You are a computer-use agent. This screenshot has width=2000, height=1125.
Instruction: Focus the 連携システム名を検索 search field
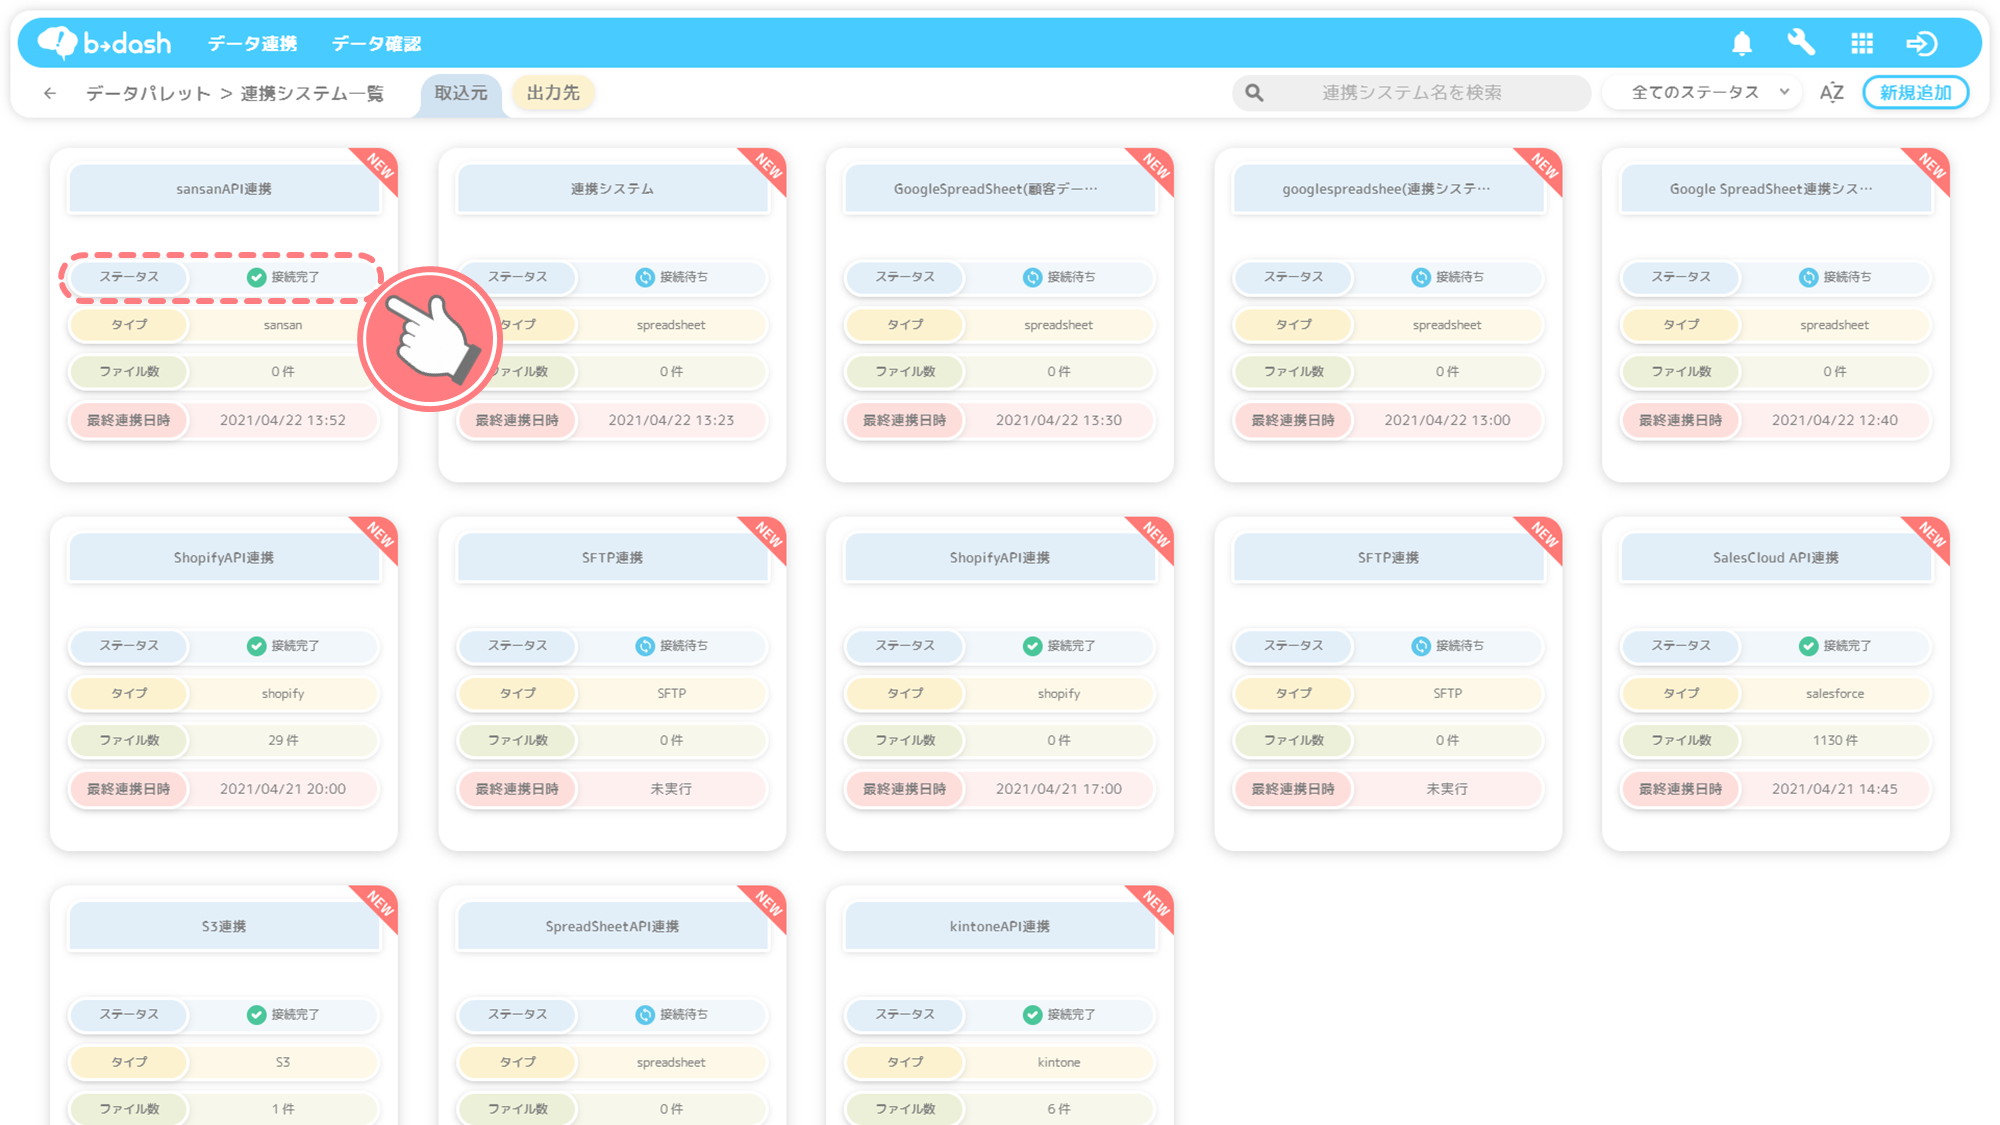(x=1411, y=93)
